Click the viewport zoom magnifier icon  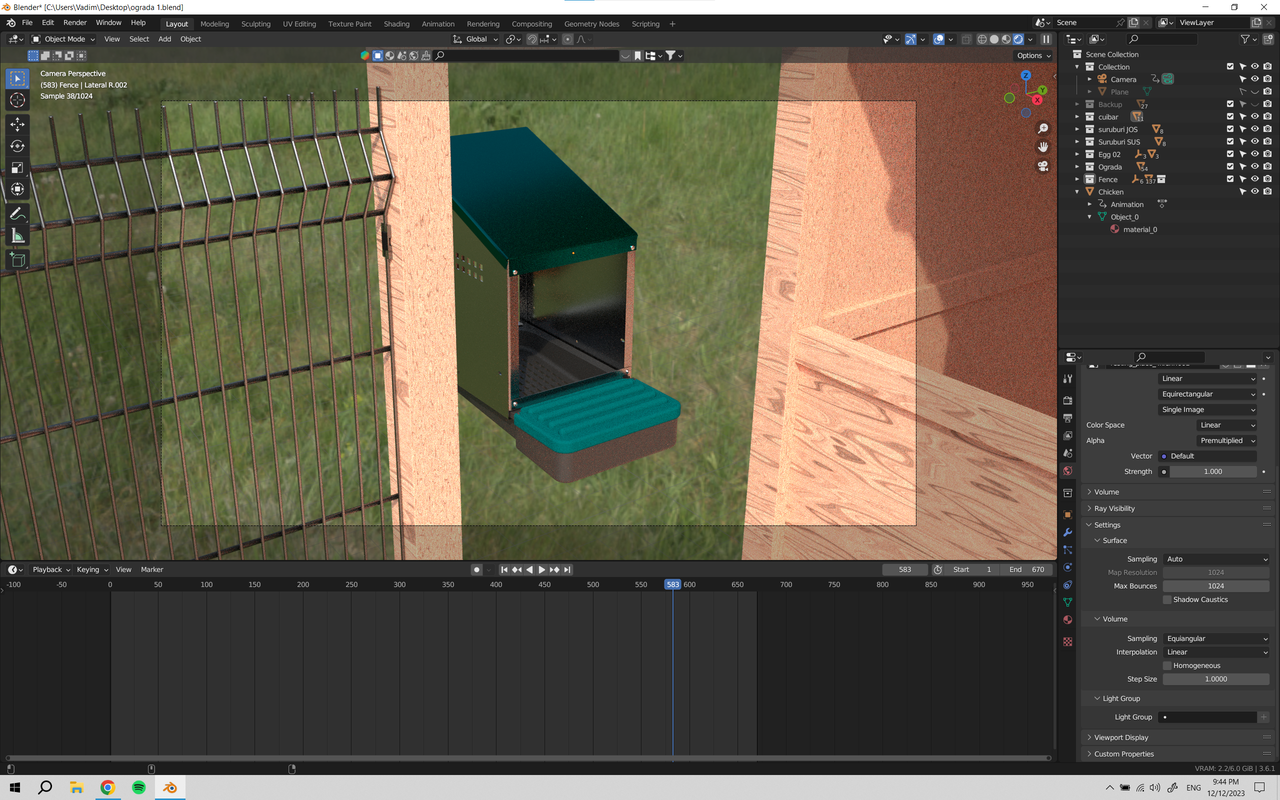click(x=1043, y=128)
